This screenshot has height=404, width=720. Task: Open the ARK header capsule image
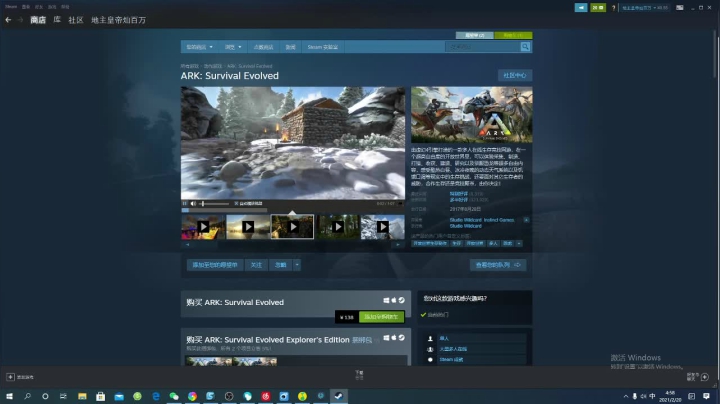[472, 115]
